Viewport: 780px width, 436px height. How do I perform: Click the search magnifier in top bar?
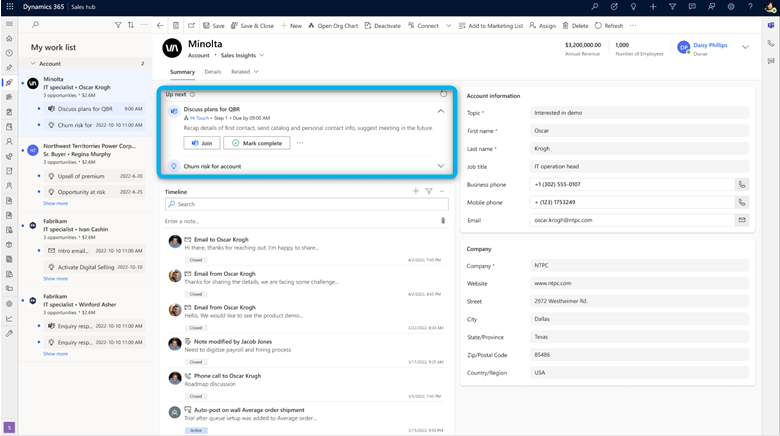(x=594, y=6)
